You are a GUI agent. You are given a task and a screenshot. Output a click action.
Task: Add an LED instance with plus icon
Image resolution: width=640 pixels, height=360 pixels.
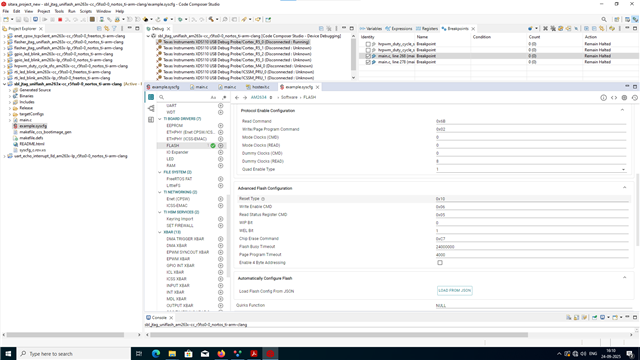pos(220,159)
